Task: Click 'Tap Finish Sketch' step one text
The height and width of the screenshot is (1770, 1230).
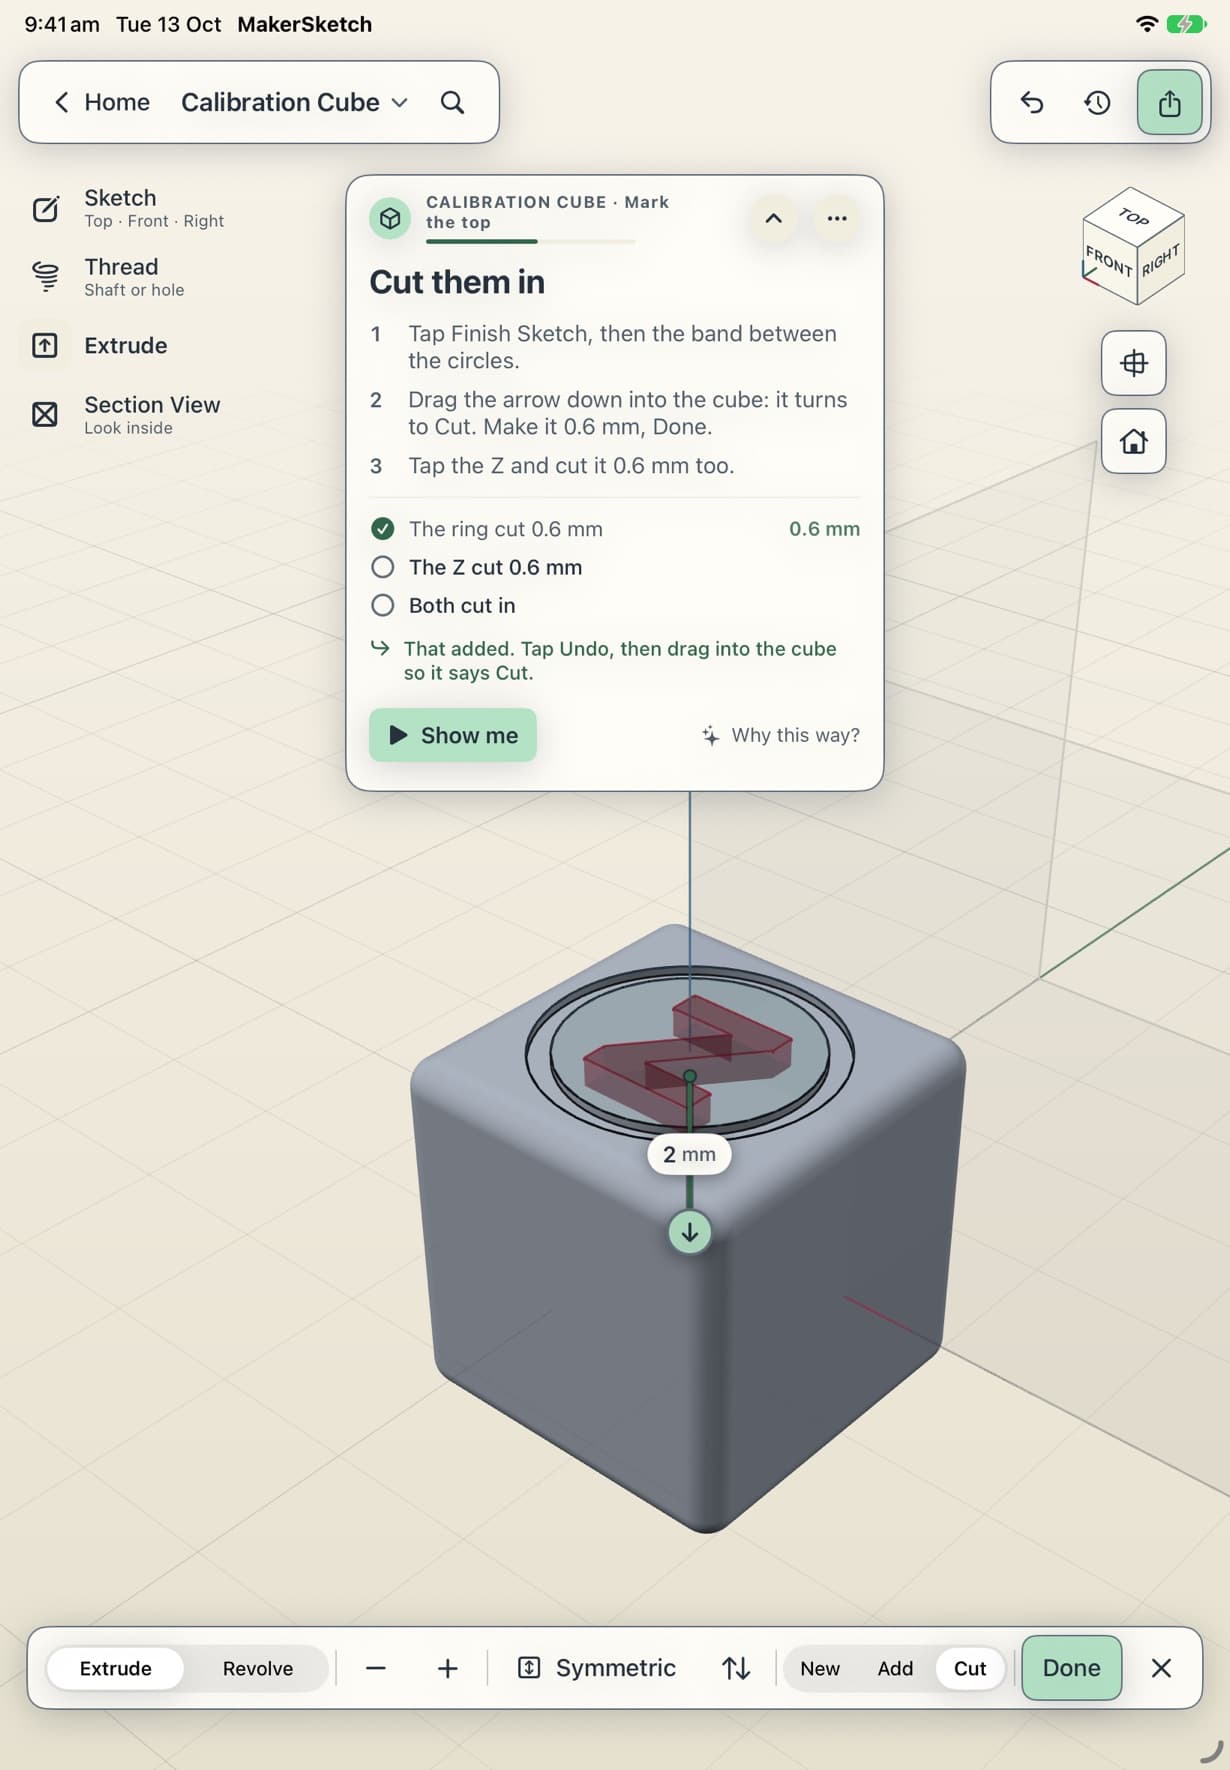Action: [622, 347]
